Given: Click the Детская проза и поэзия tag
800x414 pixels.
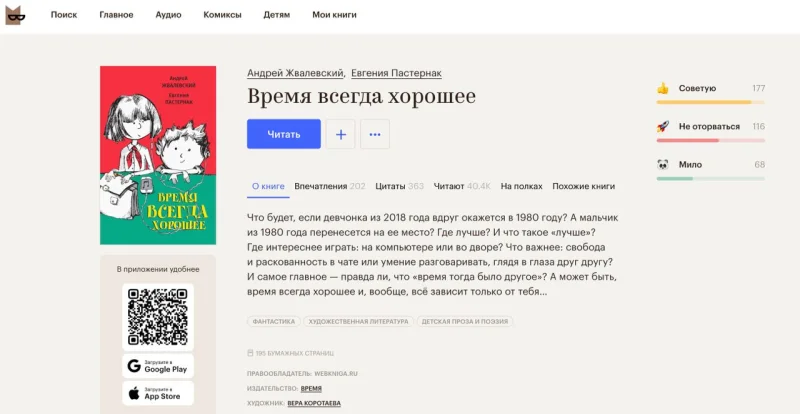Looking at the screenshot, I should 465,322.
